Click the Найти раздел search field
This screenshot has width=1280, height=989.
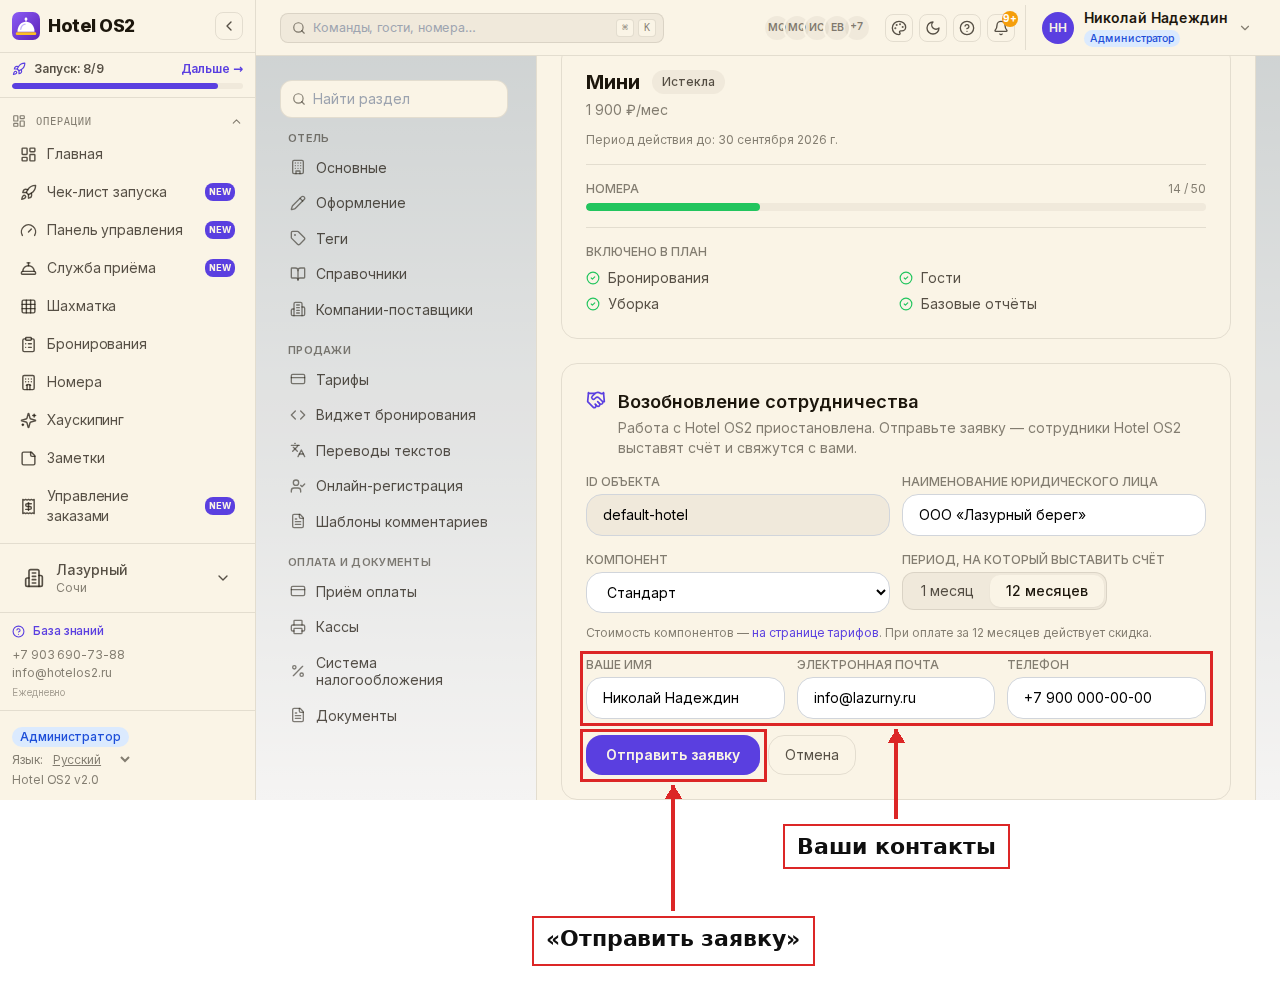coord(394,99)
